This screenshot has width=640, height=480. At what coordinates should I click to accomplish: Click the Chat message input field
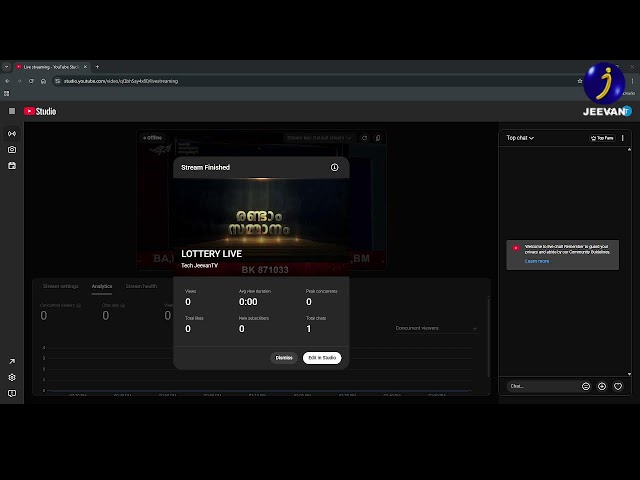pyautogui.click(x=541, y=386)
